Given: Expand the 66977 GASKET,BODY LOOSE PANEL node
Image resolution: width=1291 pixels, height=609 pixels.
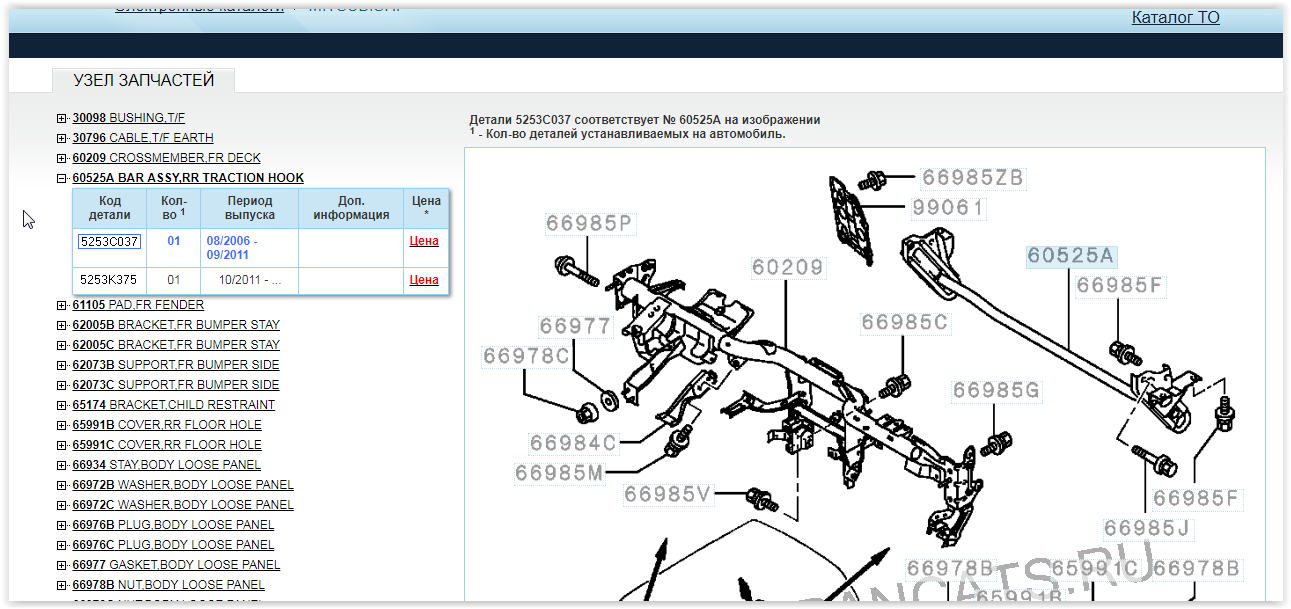Looking at the screenshot, I should (62, 565).
